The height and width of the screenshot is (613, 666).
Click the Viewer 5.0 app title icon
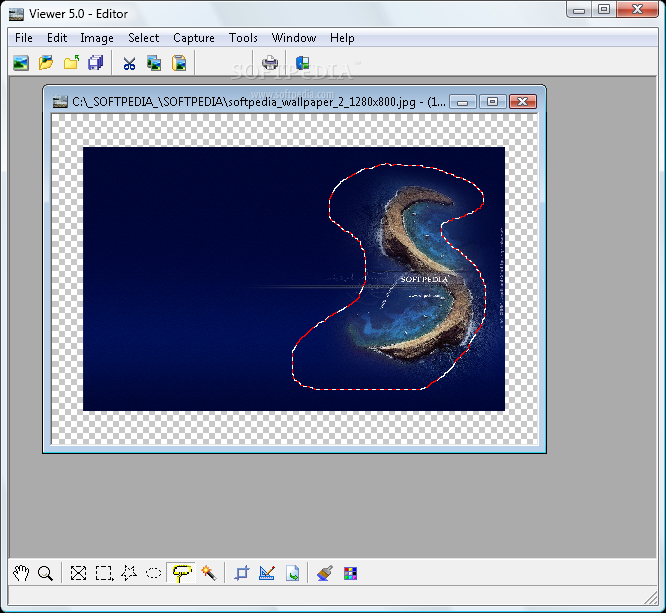click(x=16, y=14)
